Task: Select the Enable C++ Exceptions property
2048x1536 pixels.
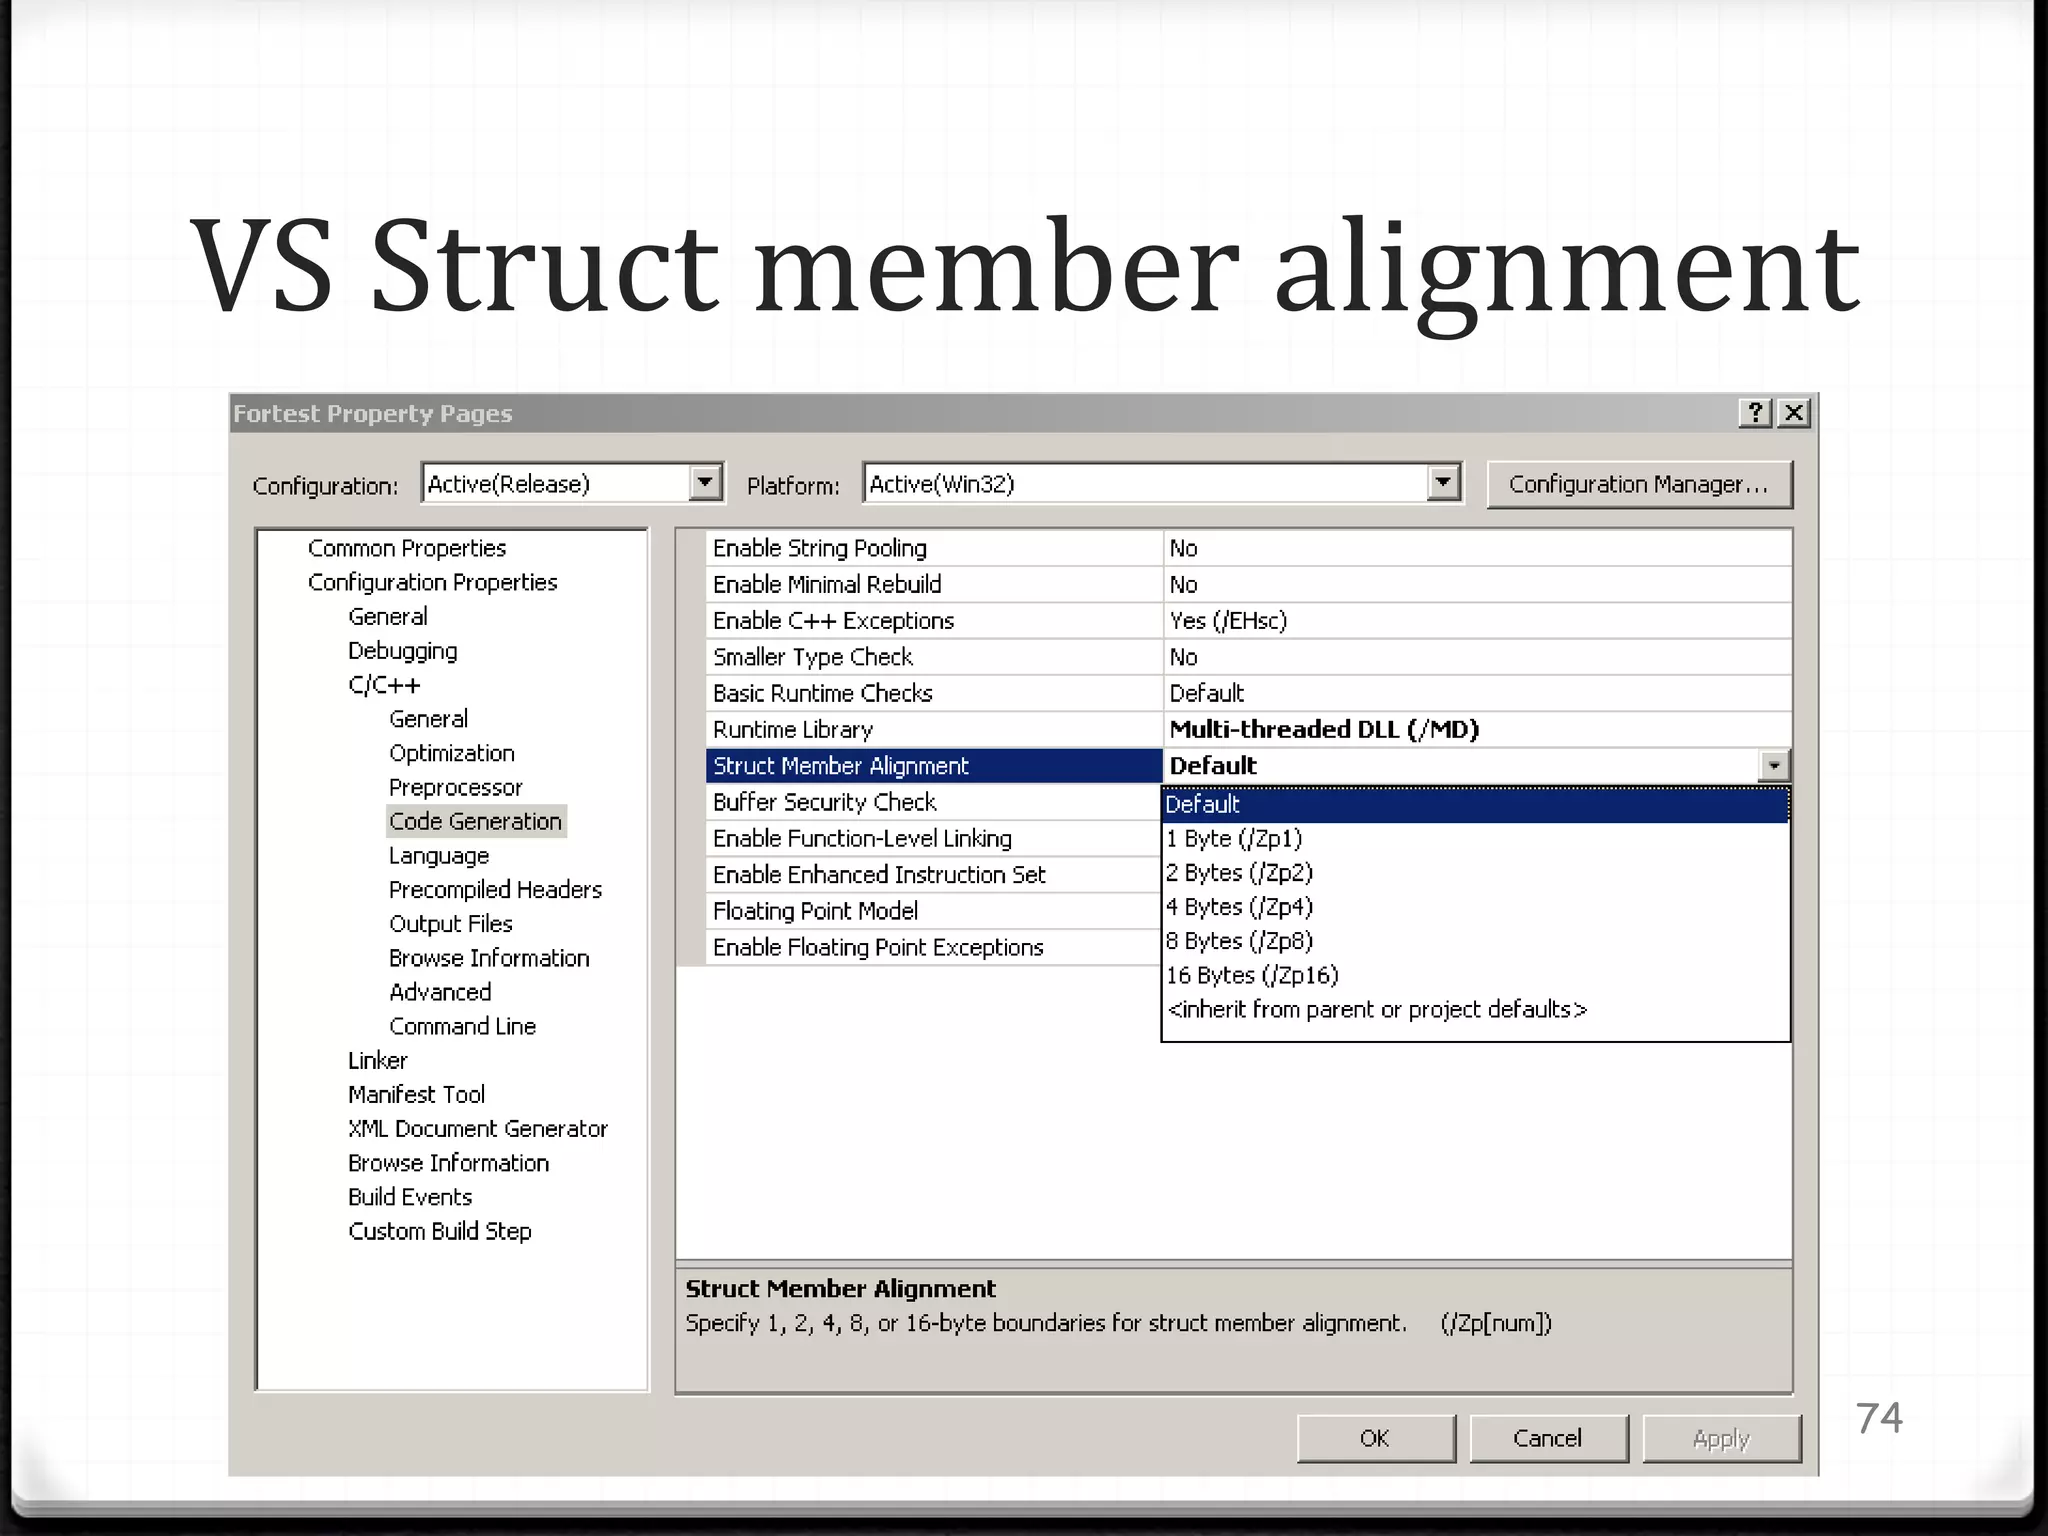Action: (x=934, y=621)
